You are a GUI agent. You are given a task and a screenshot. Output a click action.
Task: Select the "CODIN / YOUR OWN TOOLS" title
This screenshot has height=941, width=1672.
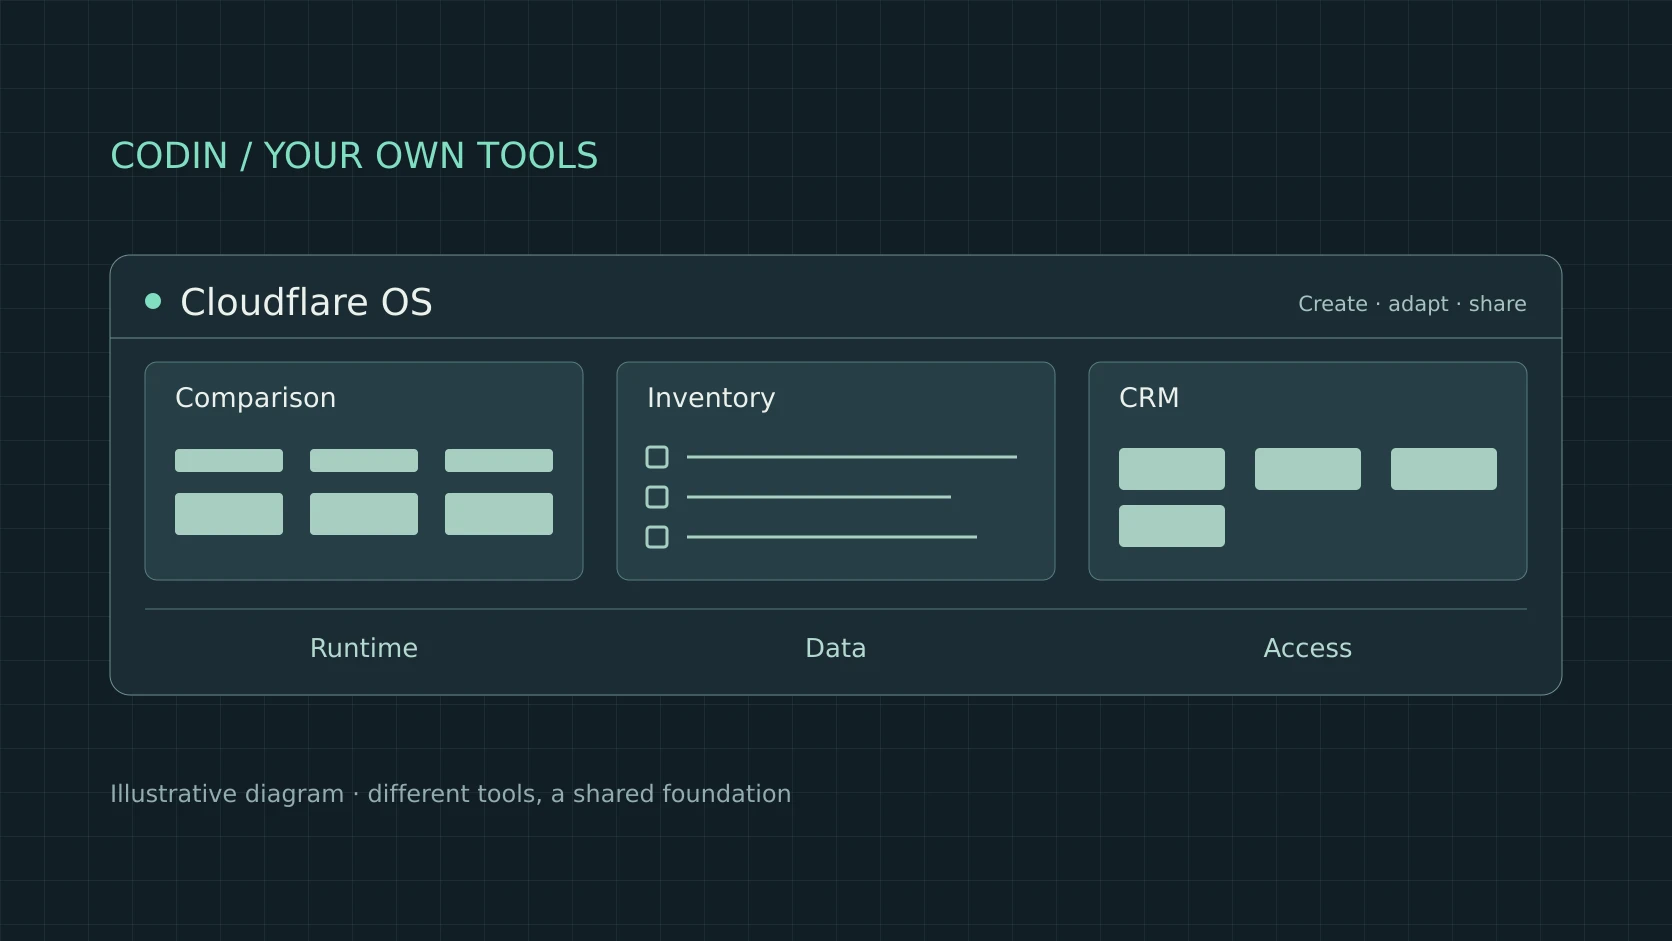click(x=354, y=156)
